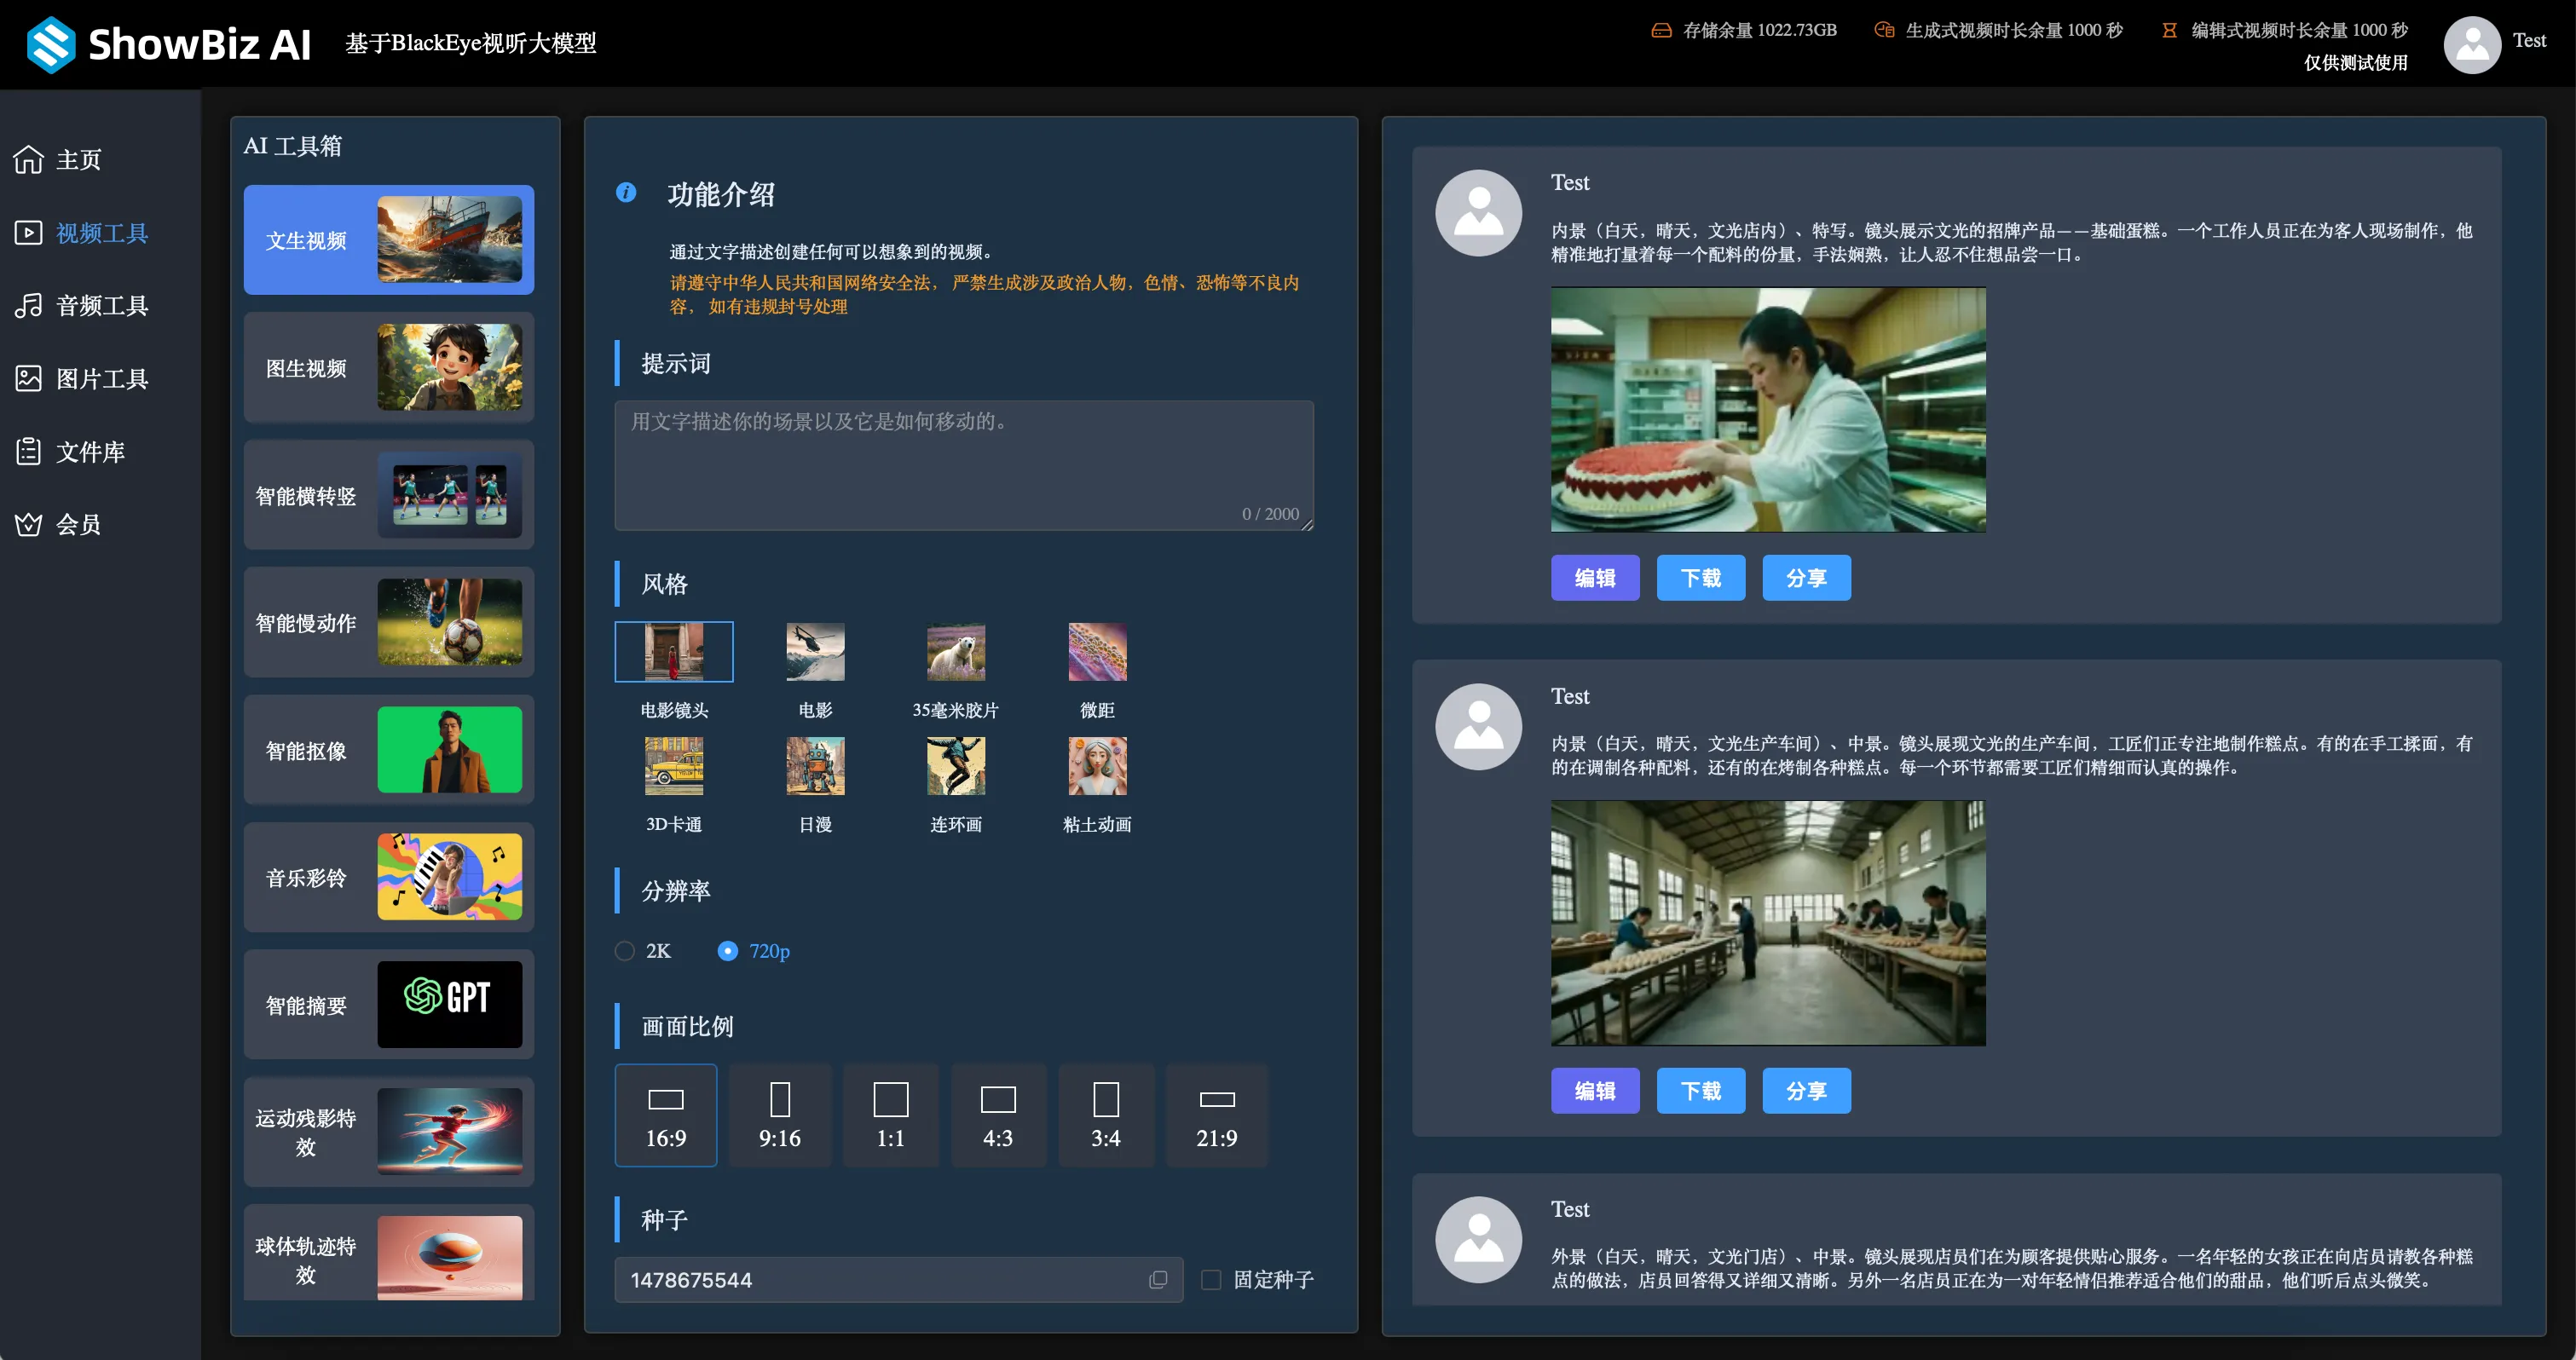This screenshot has width=2576, height=1360.
Task: Enable the 固定种子 checkbox
Action: click(x=1211, y=1280)
